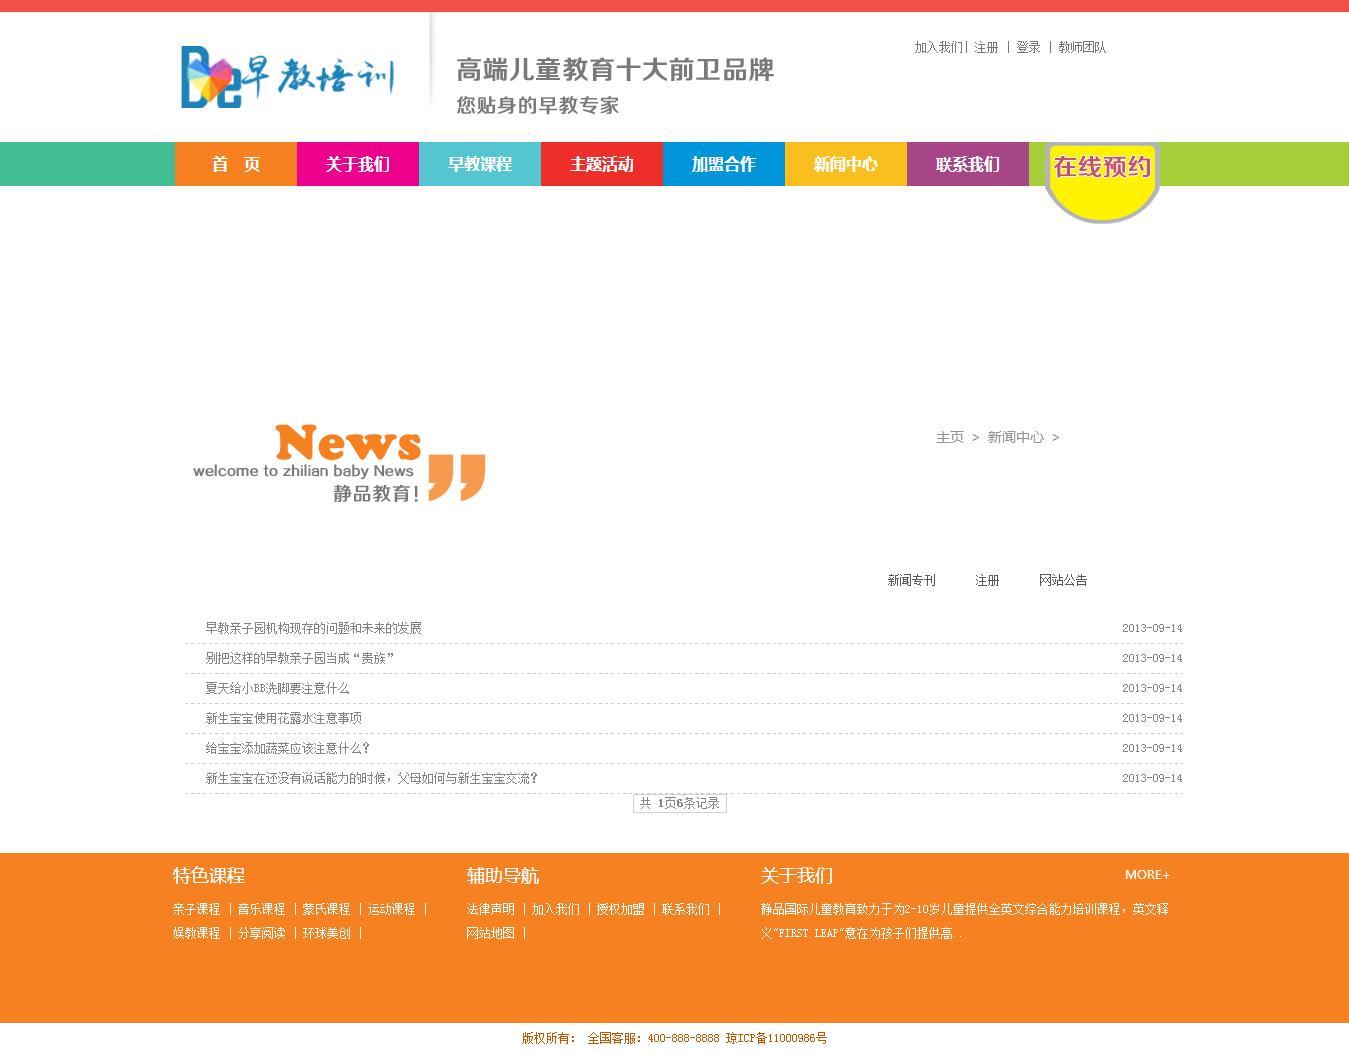Select the 早教课程 navigation tab

tap(480, 164)
